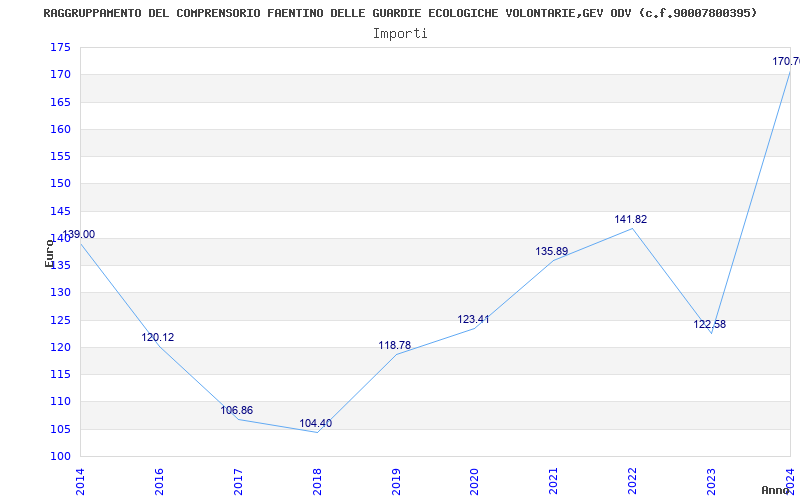Click the 175 y-axis tick label

click(60, 47)
